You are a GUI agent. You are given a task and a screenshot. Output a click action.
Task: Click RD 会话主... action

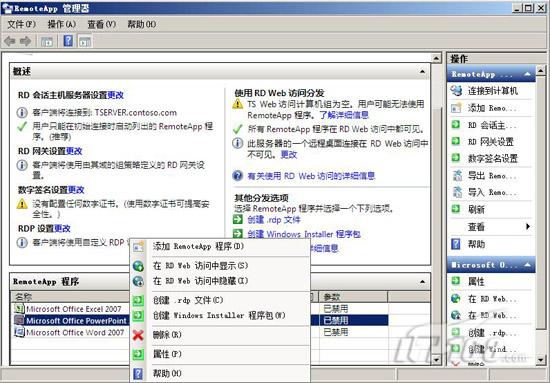[x=491, y=125]
